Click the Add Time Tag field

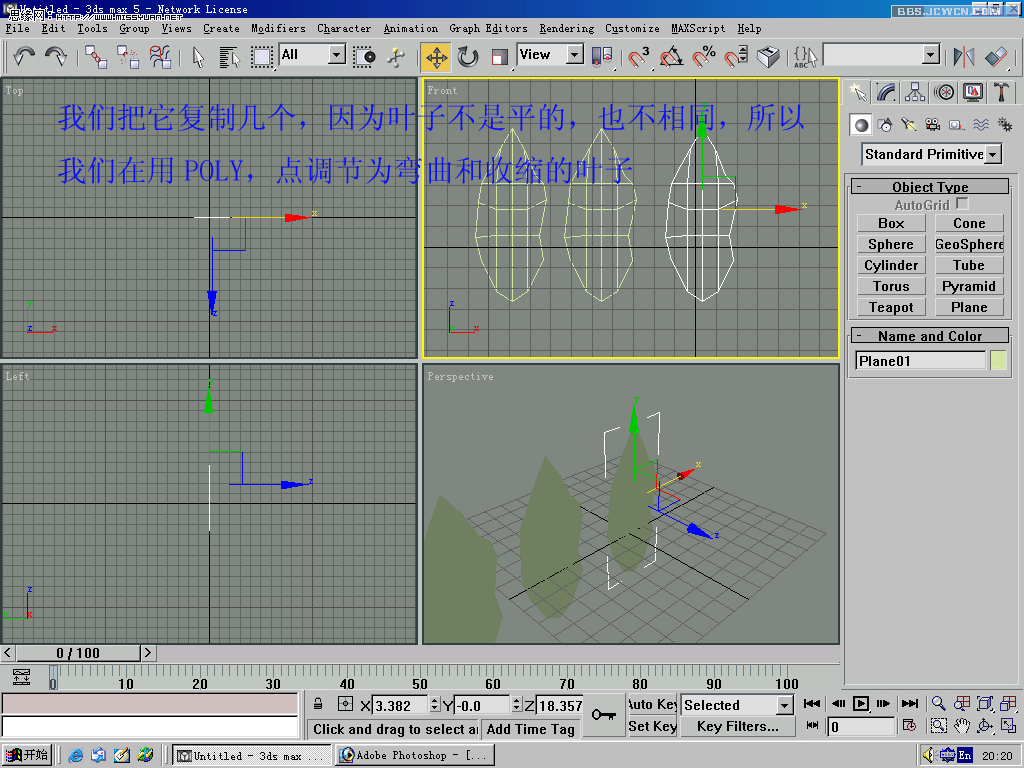(530, 729)
